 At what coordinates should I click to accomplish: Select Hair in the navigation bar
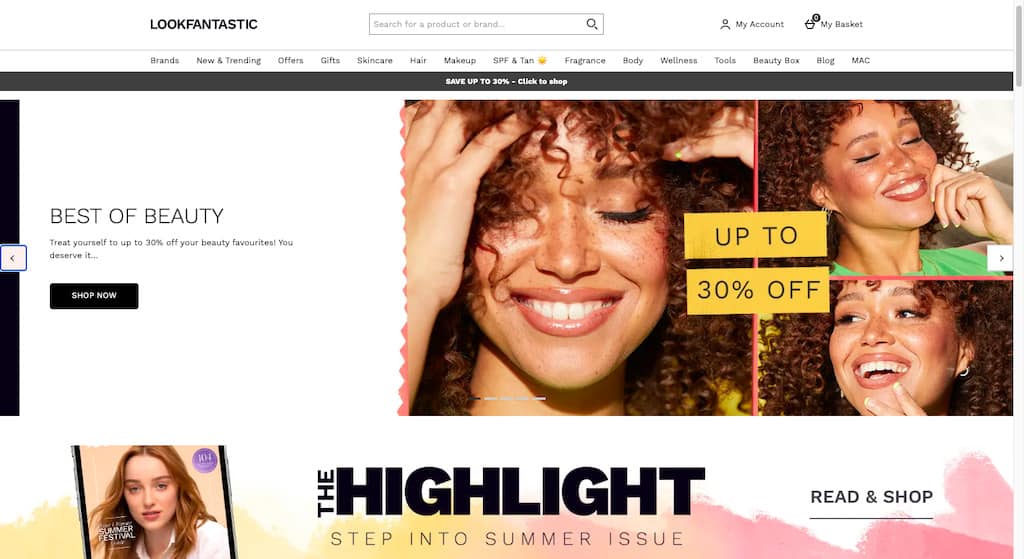pyautogui.click(x=418, y=60)
